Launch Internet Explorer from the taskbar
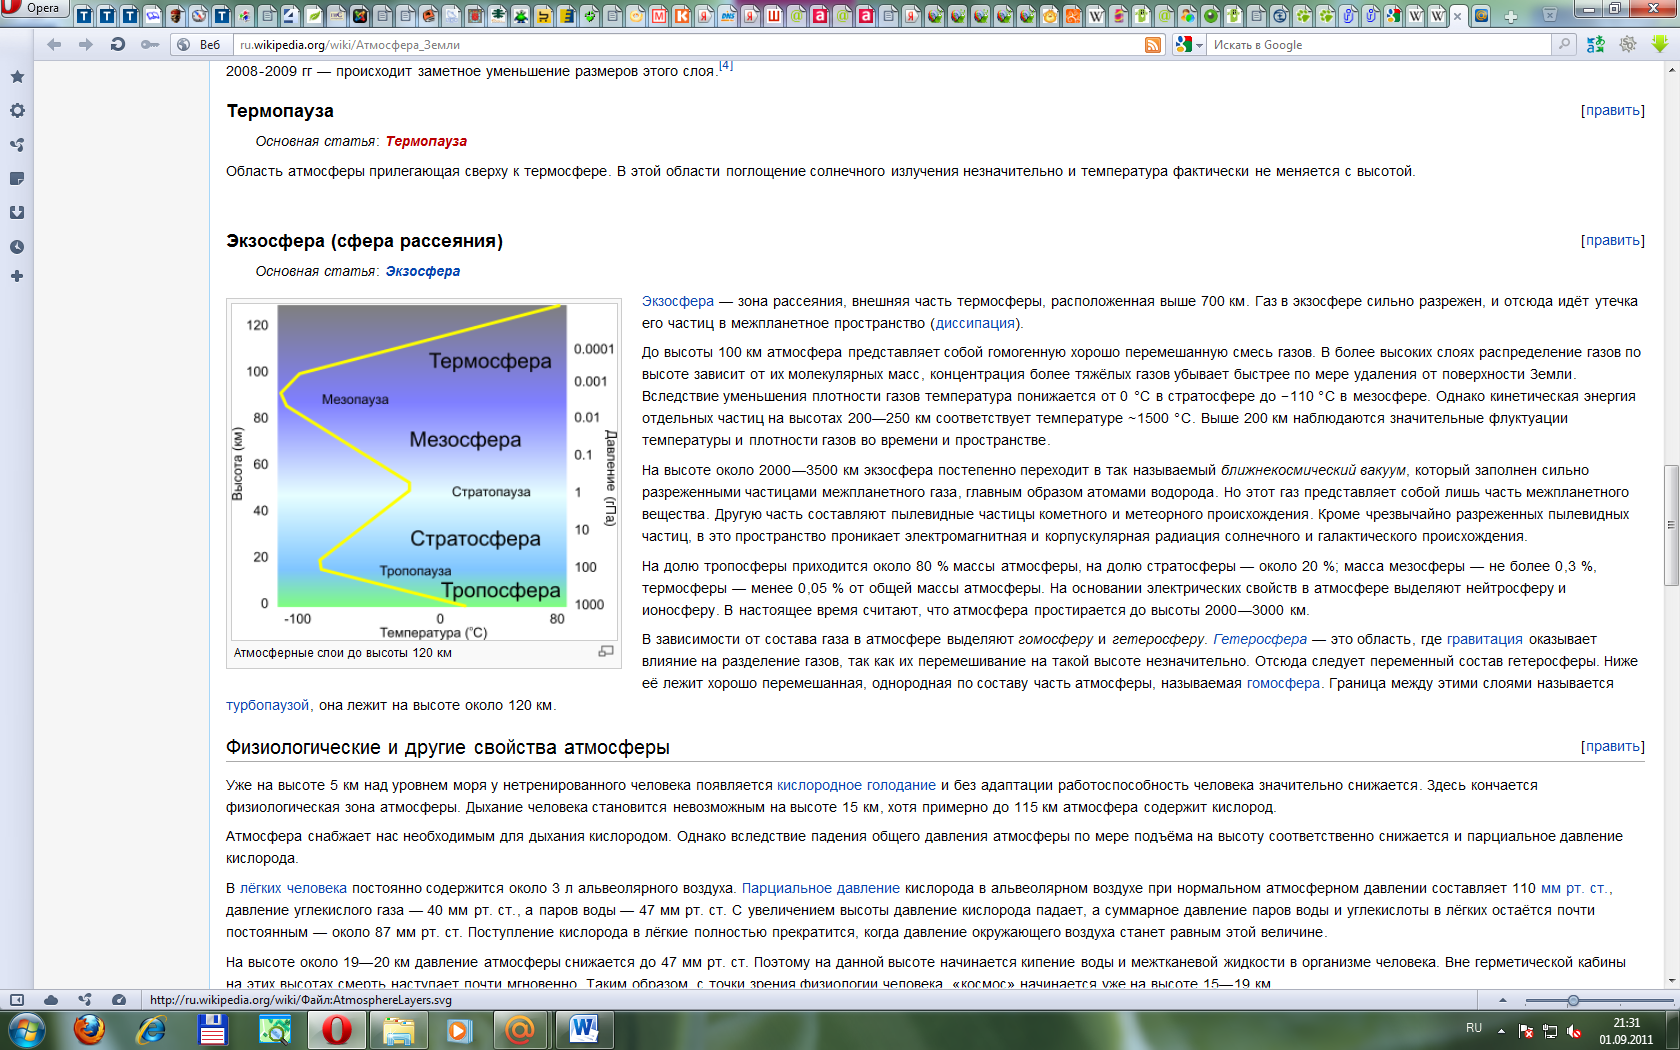The width and height of the screenshot is (1680, 1050). [x=151, y=1030]
